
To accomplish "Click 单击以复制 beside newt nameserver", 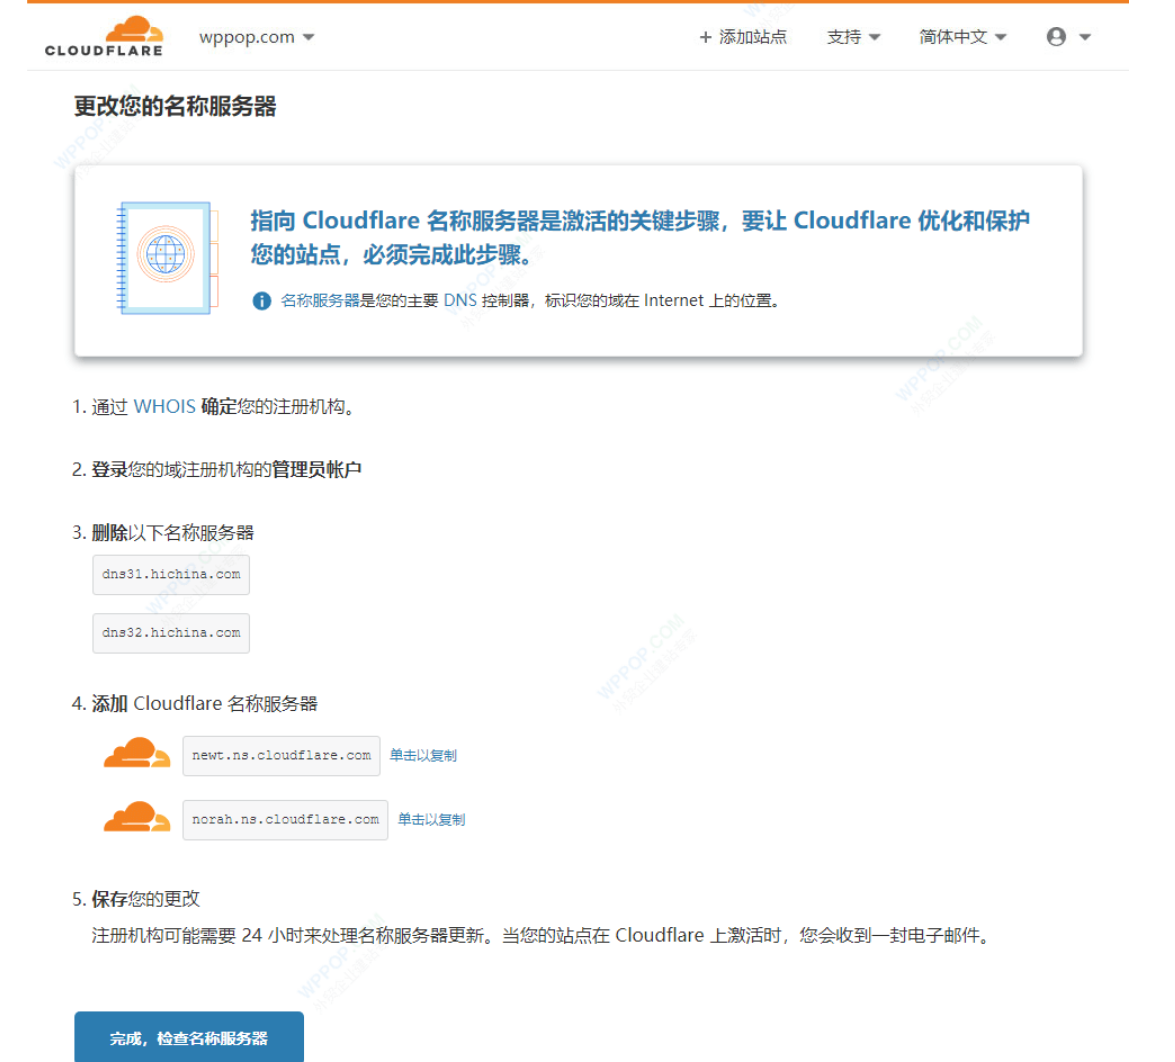I will [423, 755].
